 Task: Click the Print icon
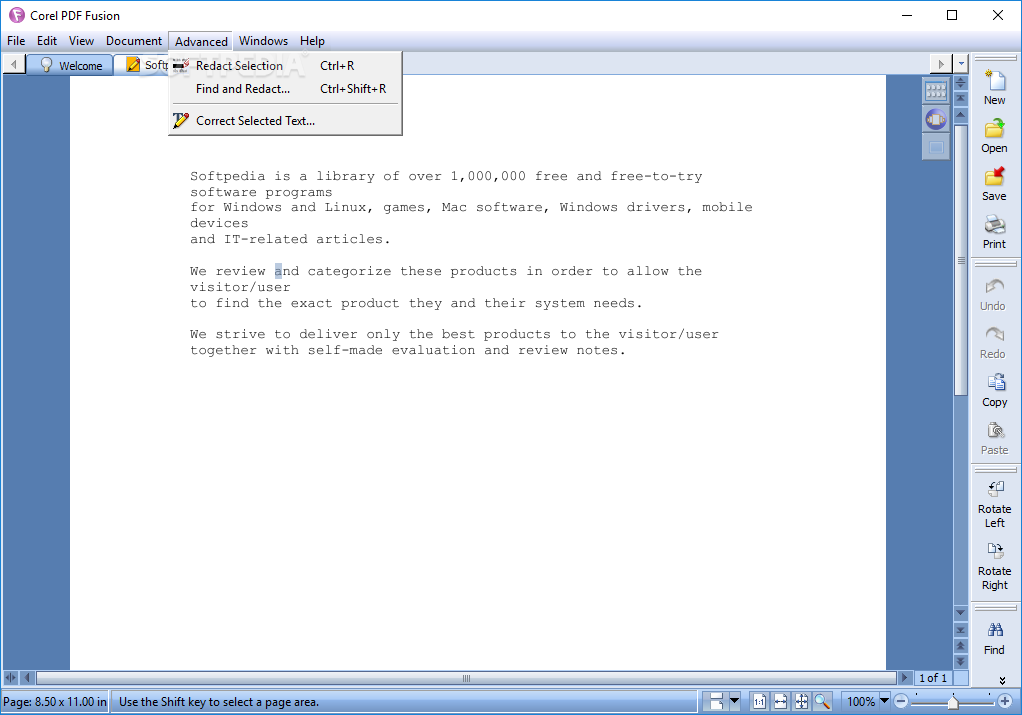[995, 225]
